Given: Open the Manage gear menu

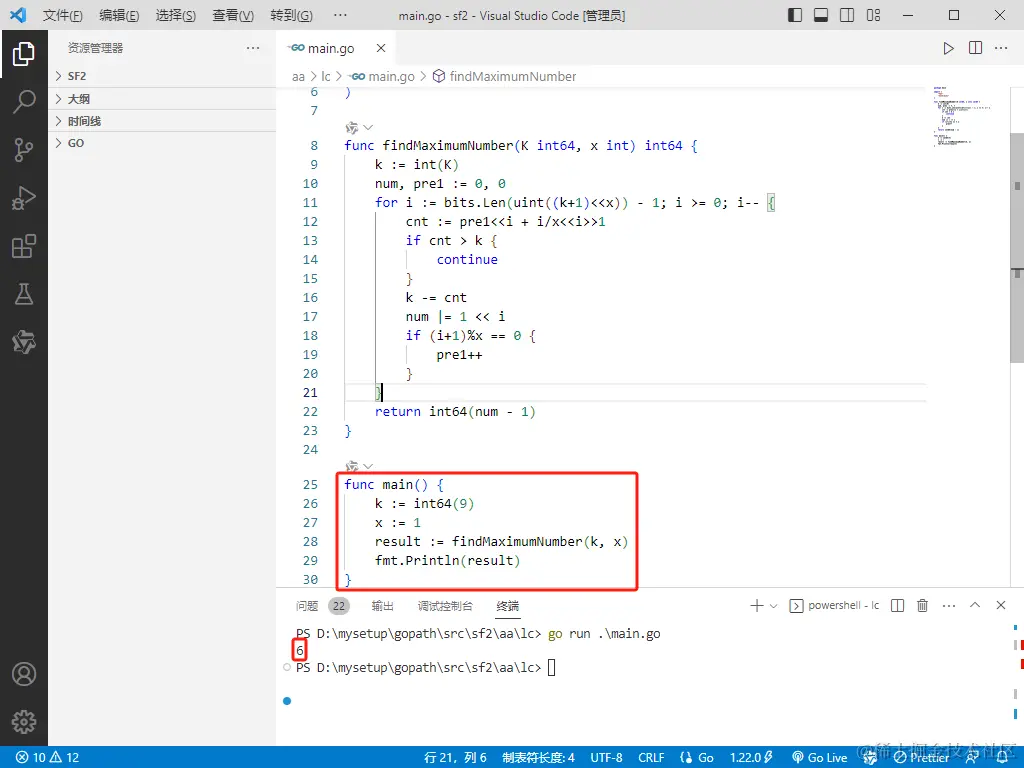Looking at the screenshot, I should [24, 722].
